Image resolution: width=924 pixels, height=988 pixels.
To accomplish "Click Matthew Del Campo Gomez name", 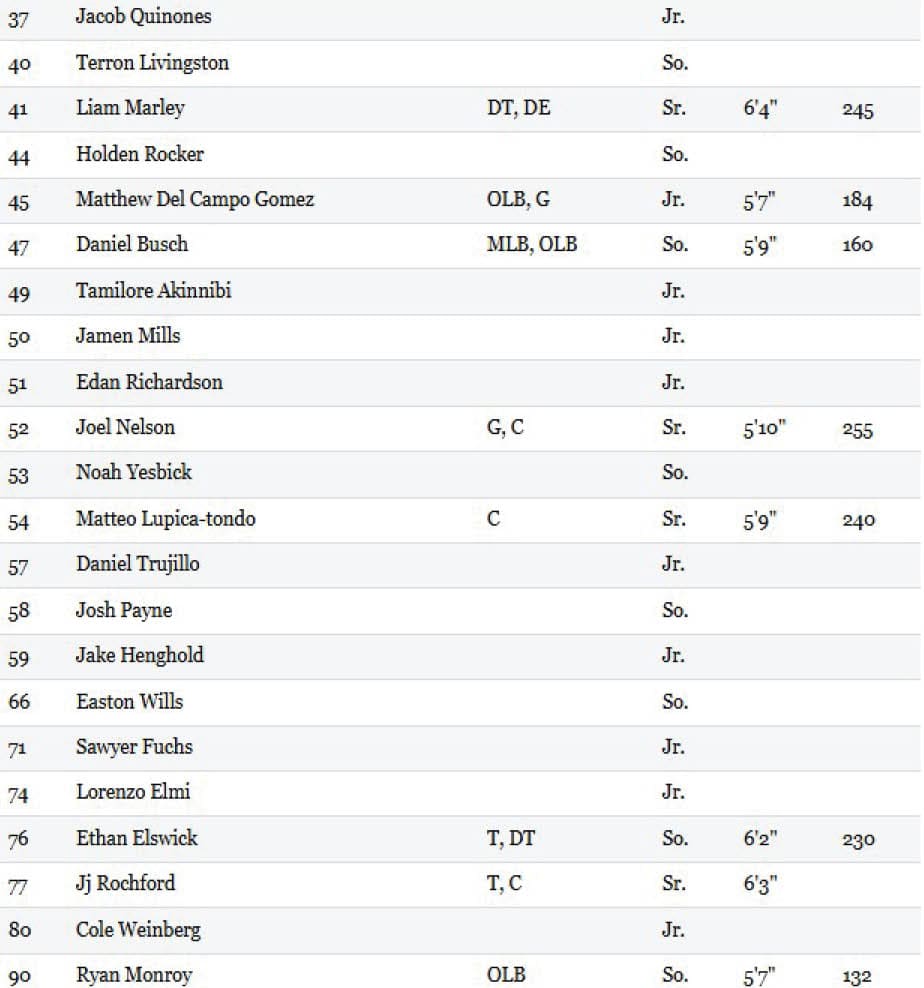I will [x=195, y=199].
